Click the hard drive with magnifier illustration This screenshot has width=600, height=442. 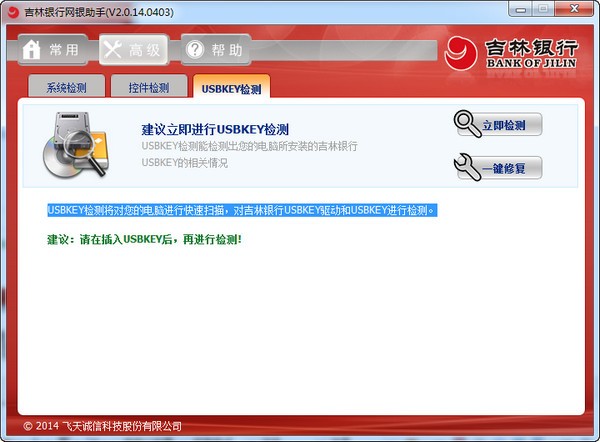pyautogui.click(x=75, y=145)
